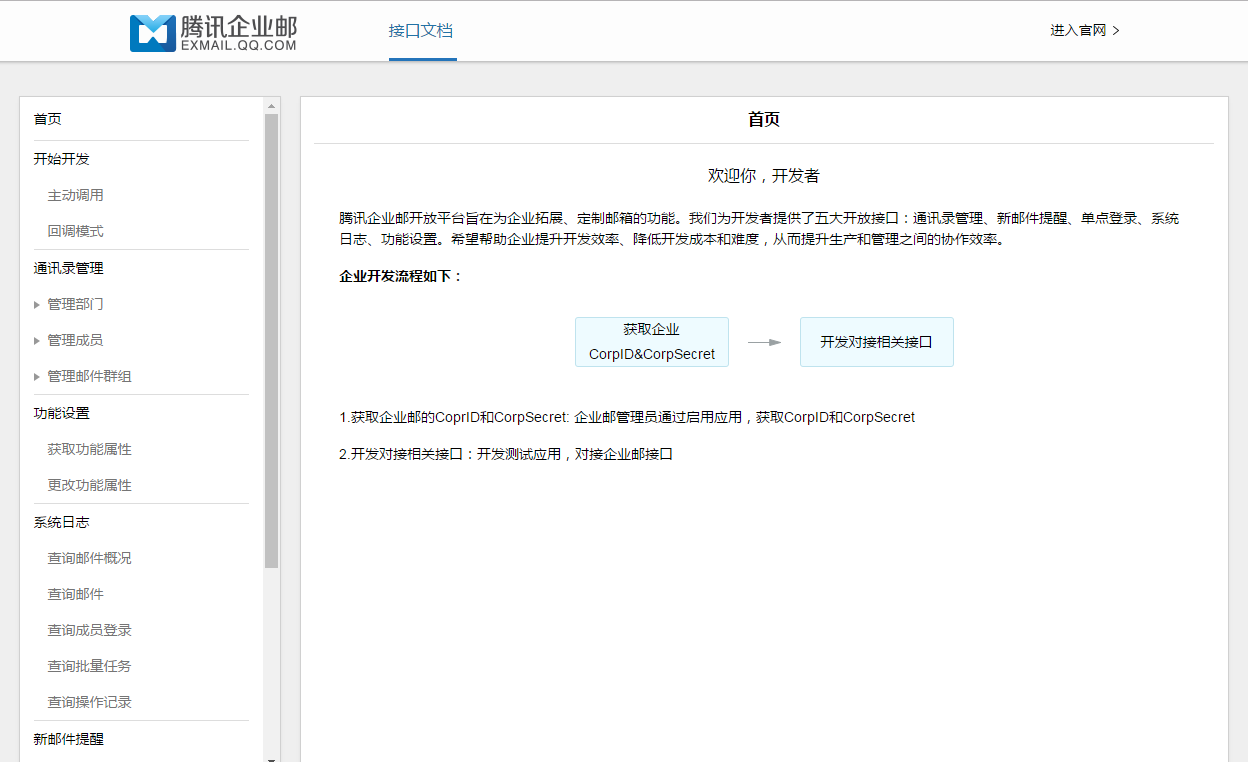
Task: Go to 获取功能属性 page
Action: pos(89,449)
